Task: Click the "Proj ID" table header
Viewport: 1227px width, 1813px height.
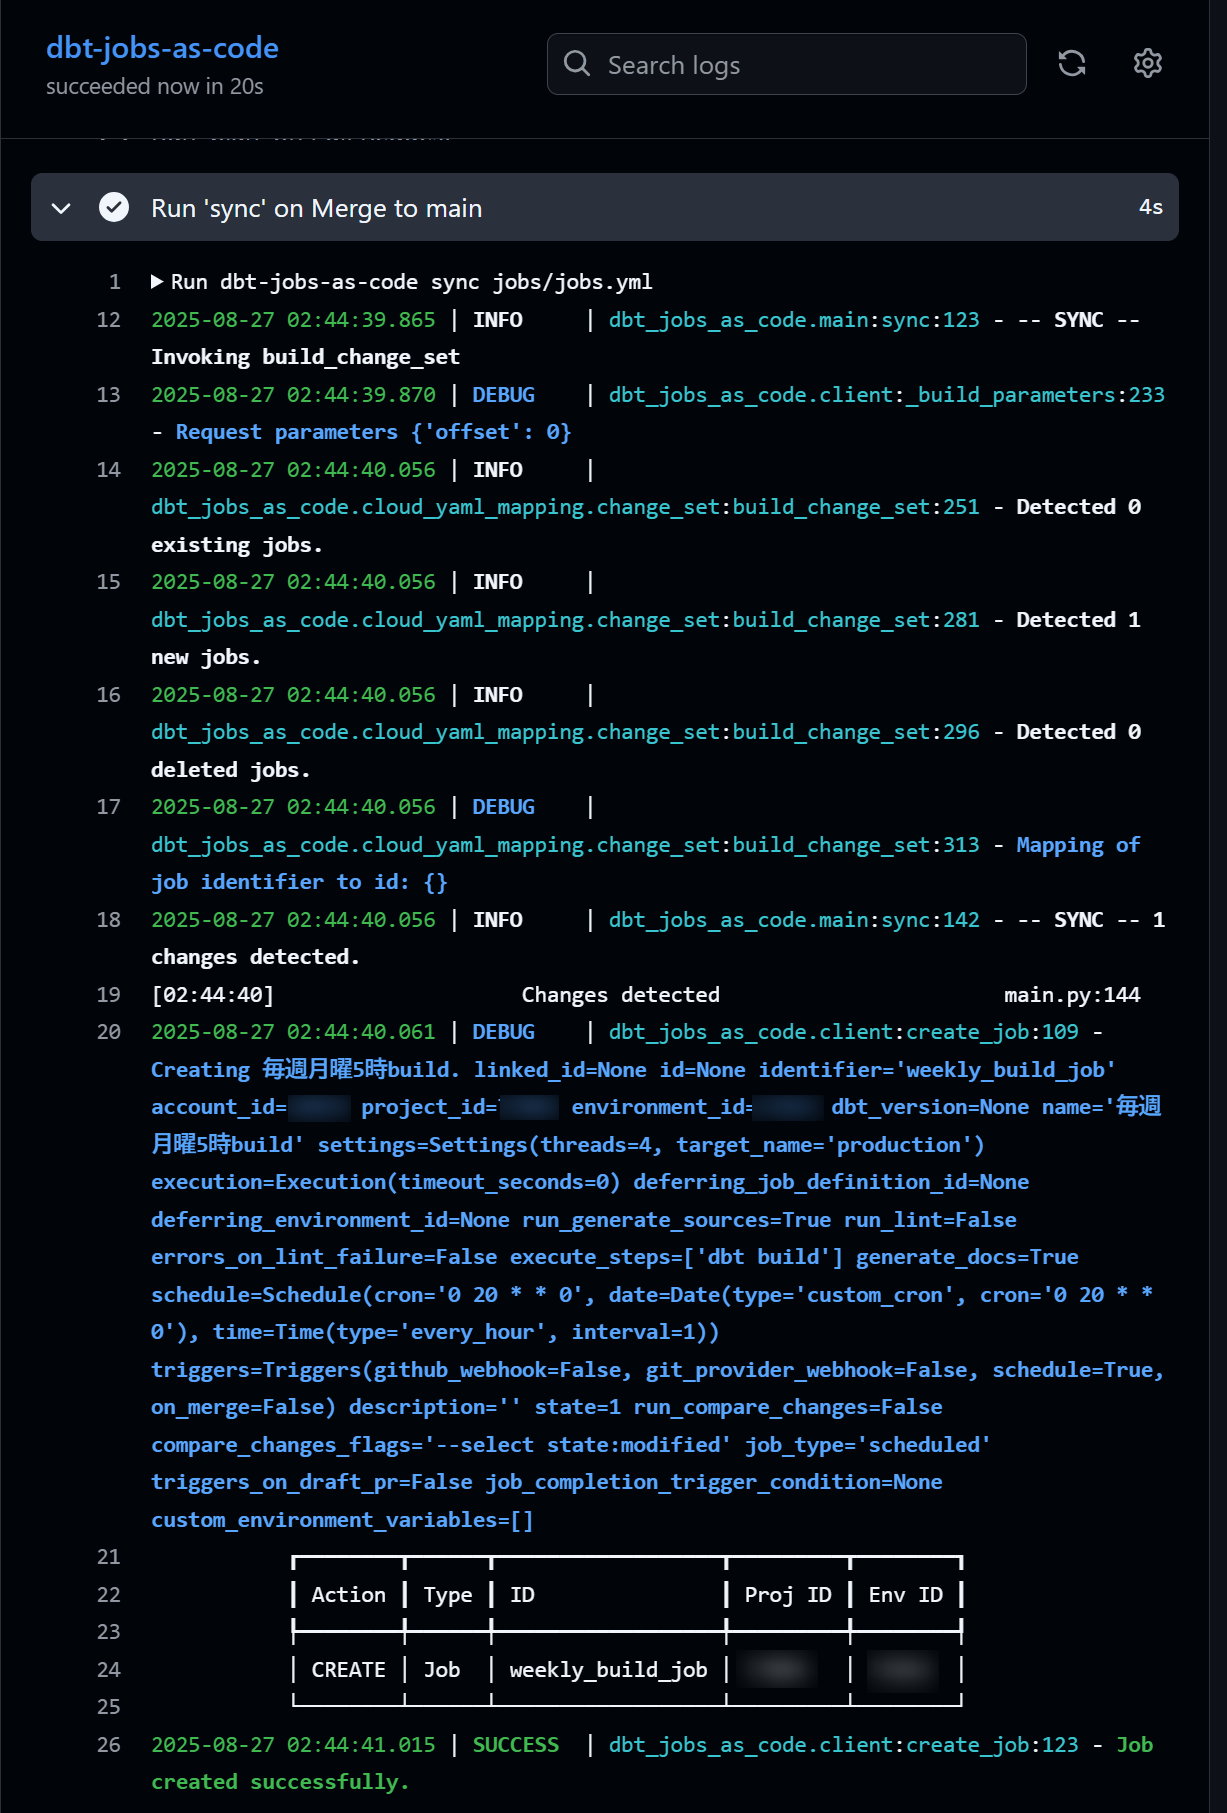Action: point(788,1595)
